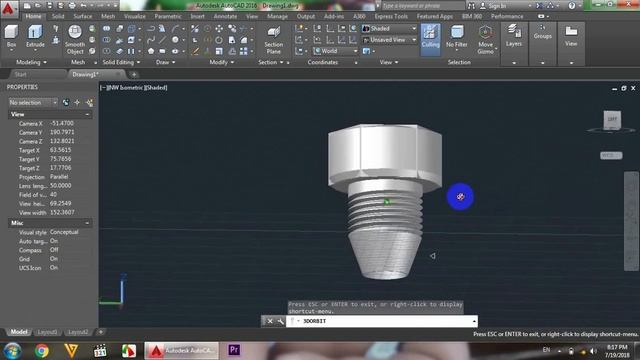Click the Solid Intersect icon
Viewport: 640px width, 360px height.
[107, 51]
